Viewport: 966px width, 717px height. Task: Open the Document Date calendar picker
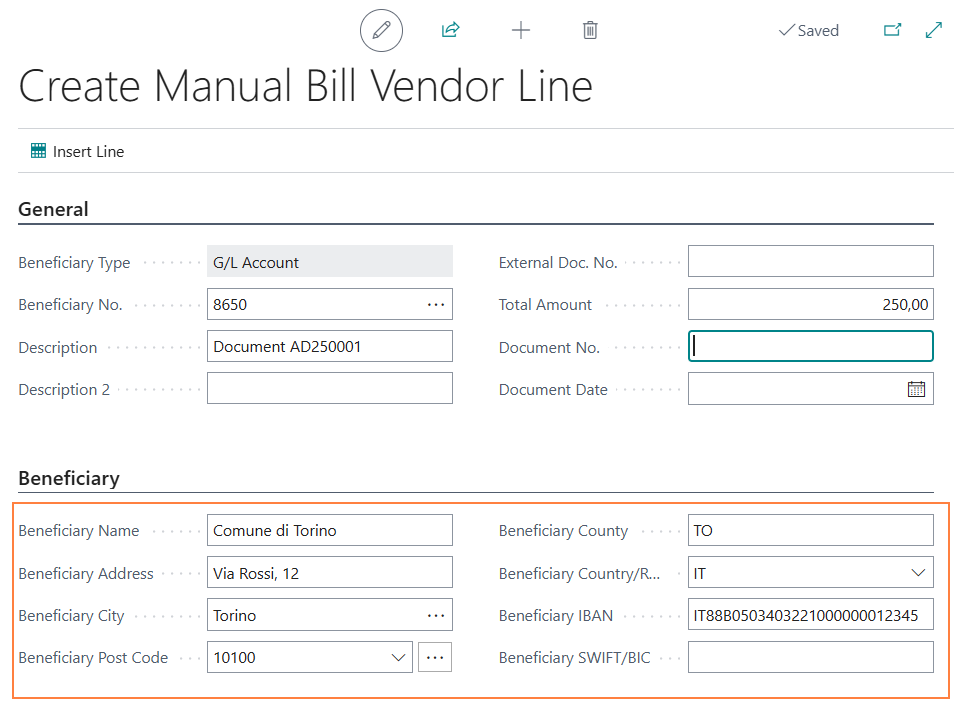(916, 389)
